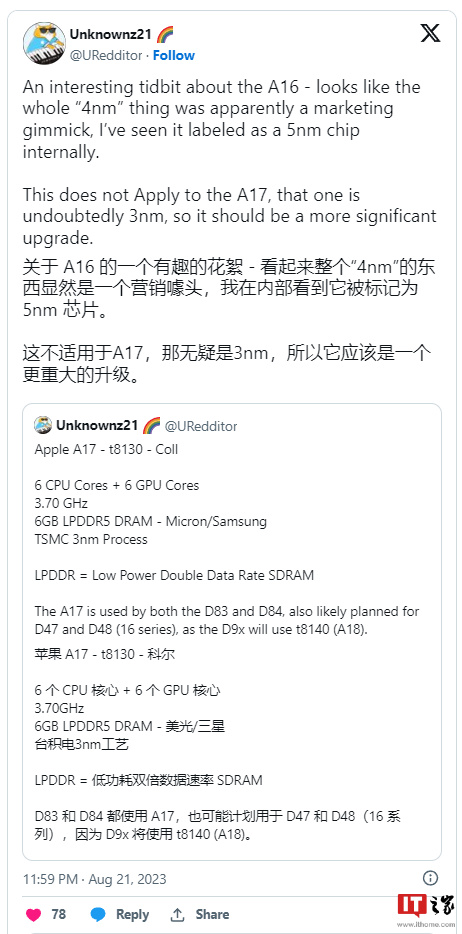Open the Unknownz21 name in the quoted tweet

(97, 425)
